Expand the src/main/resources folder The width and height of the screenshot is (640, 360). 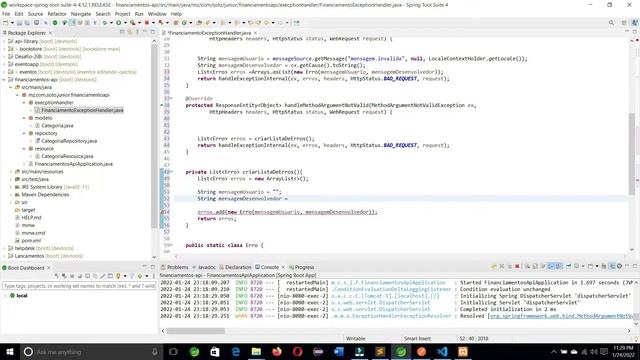click(x=11, y=172)
